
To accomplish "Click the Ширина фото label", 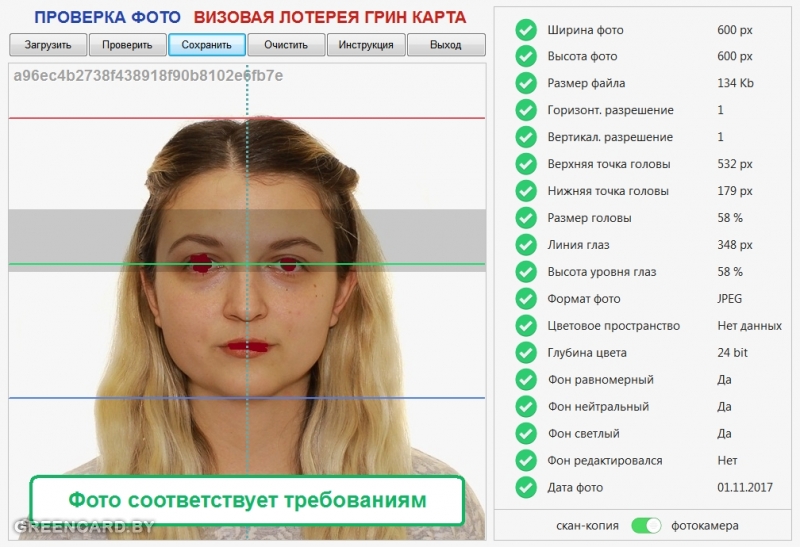I will tap(585, 30).
